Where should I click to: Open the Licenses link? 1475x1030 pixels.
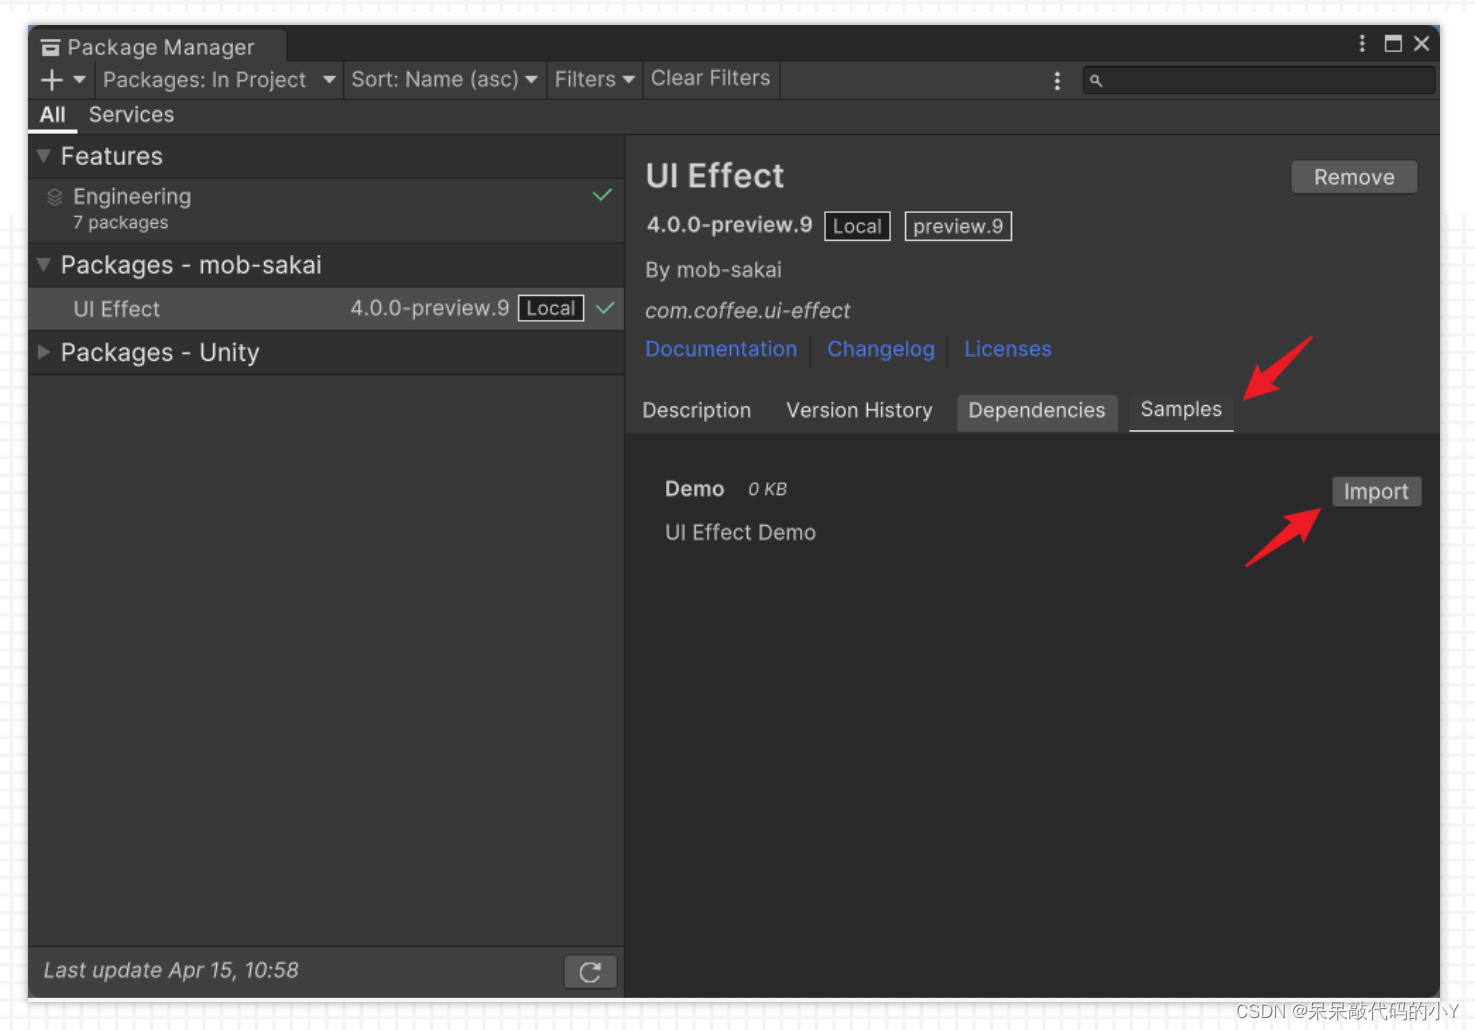pyautogui.click(x=1008, y=349)
